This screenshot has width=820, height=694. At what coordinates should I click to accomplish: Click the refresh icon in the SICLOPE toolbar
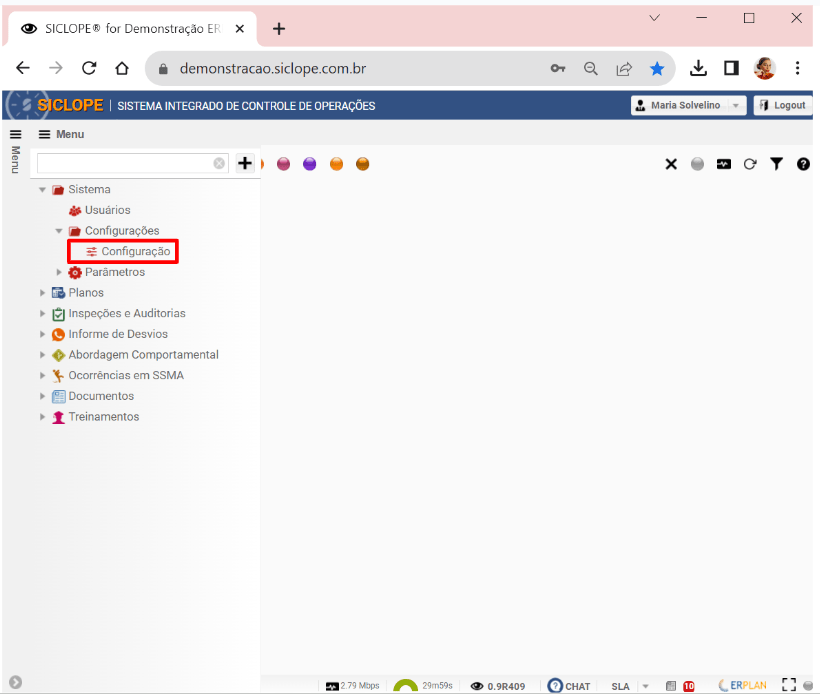pyautogui.click(x=750, y=164)
